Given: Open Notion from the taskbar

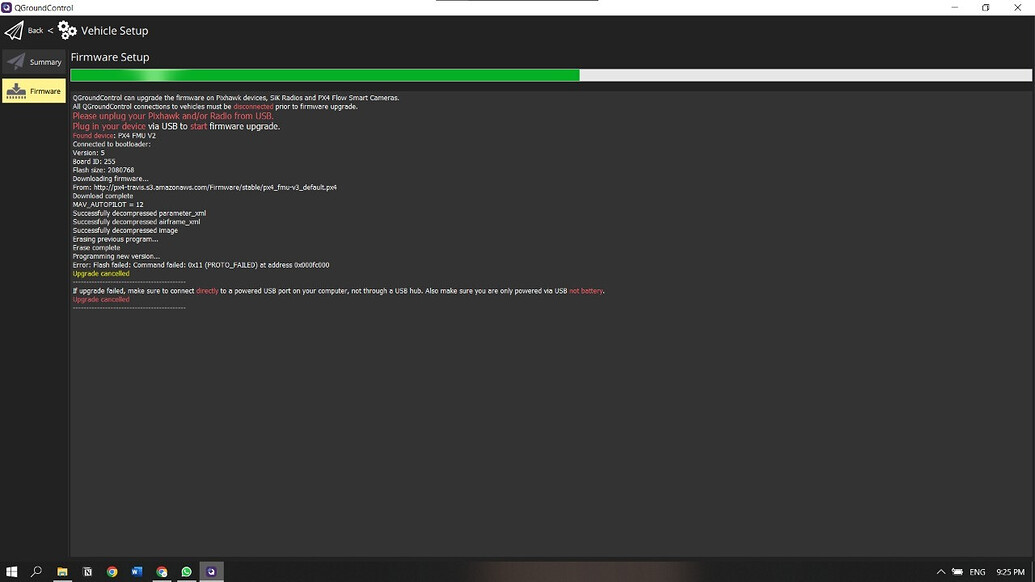Looking at the screenshot, I should coord(87,572).
